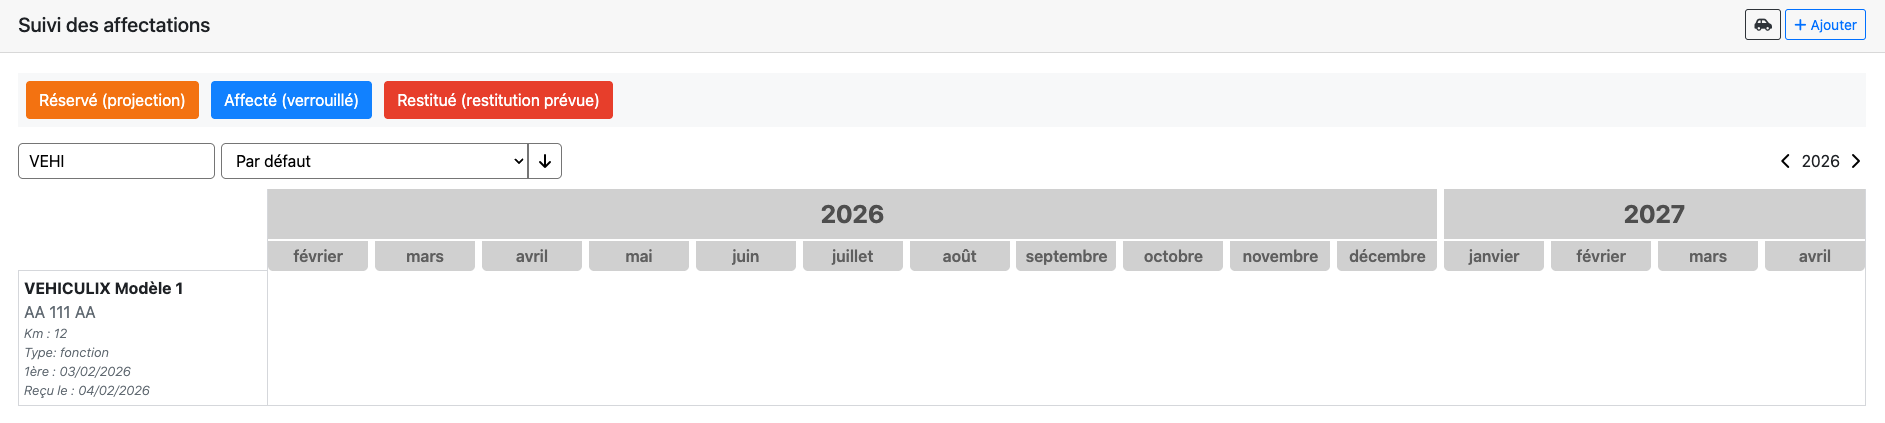Screen dimensions: 1885x423
Task: Toggle the Affecté (verrouillé) filter
Action: 291,100
